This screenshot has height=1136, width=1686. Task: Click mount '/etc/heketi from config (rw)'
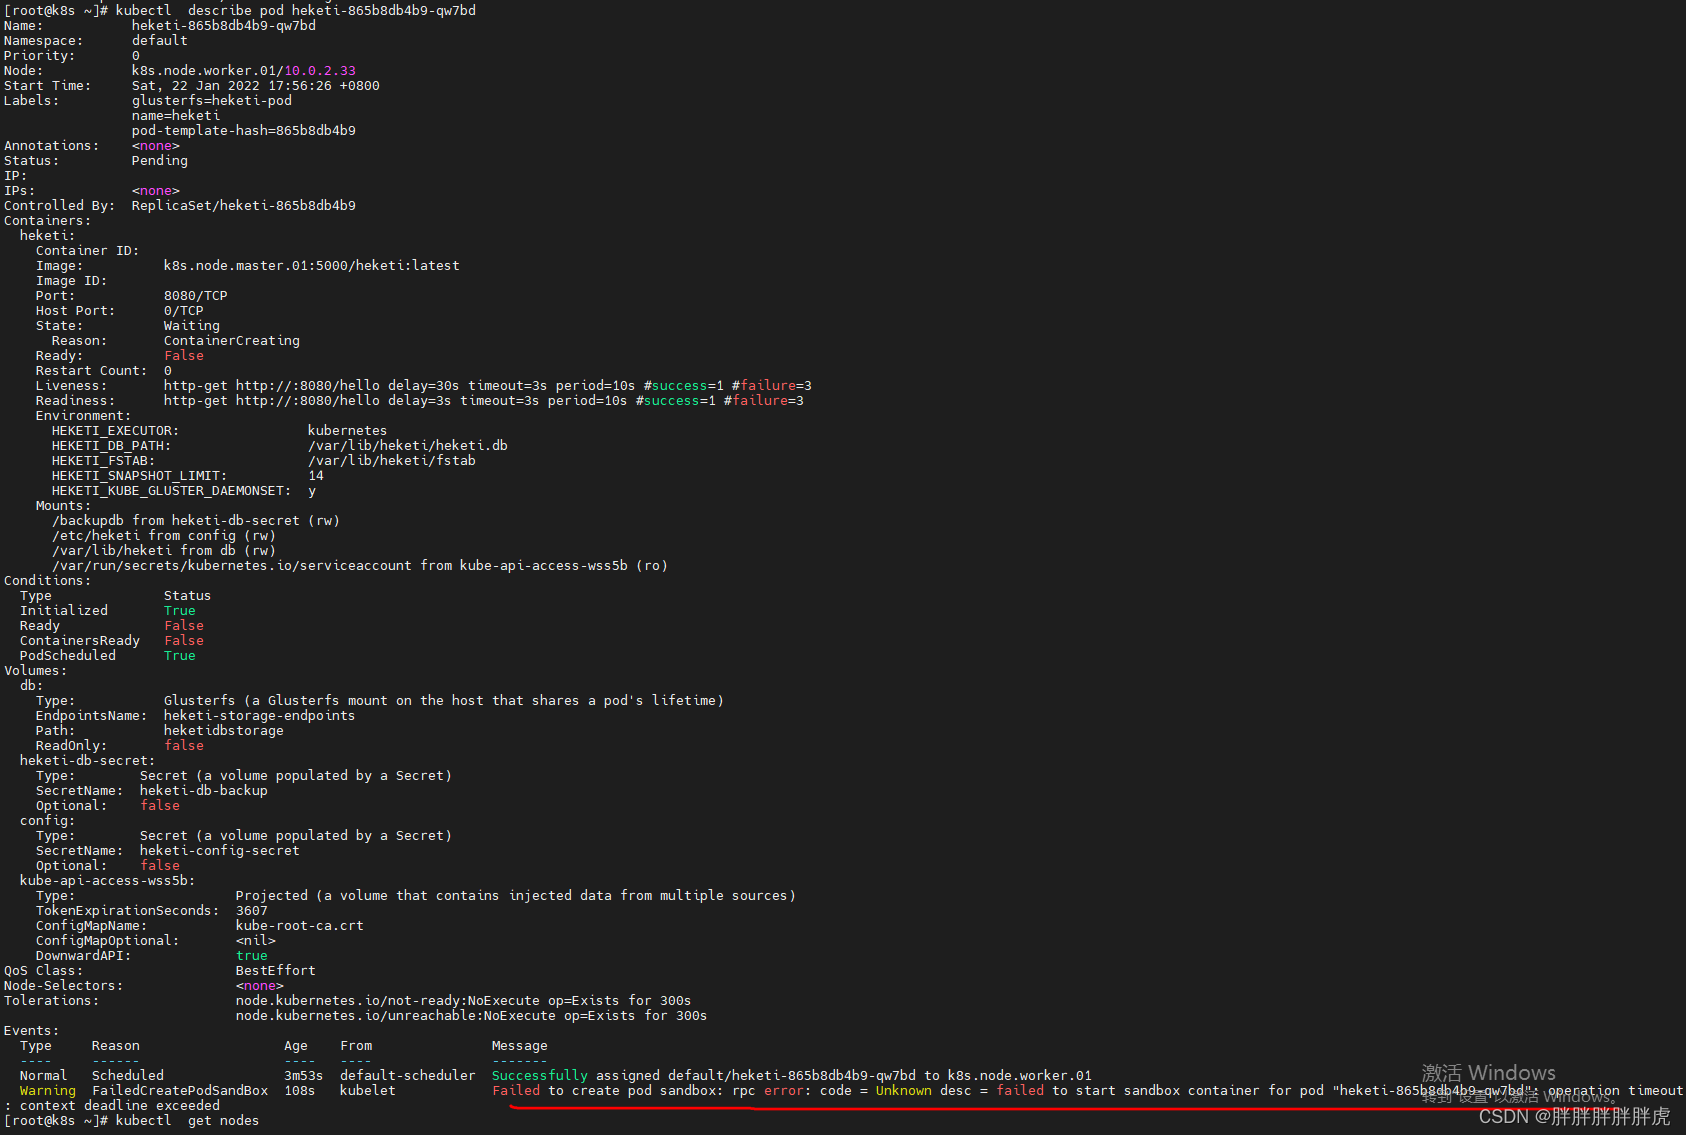point(164,536)
